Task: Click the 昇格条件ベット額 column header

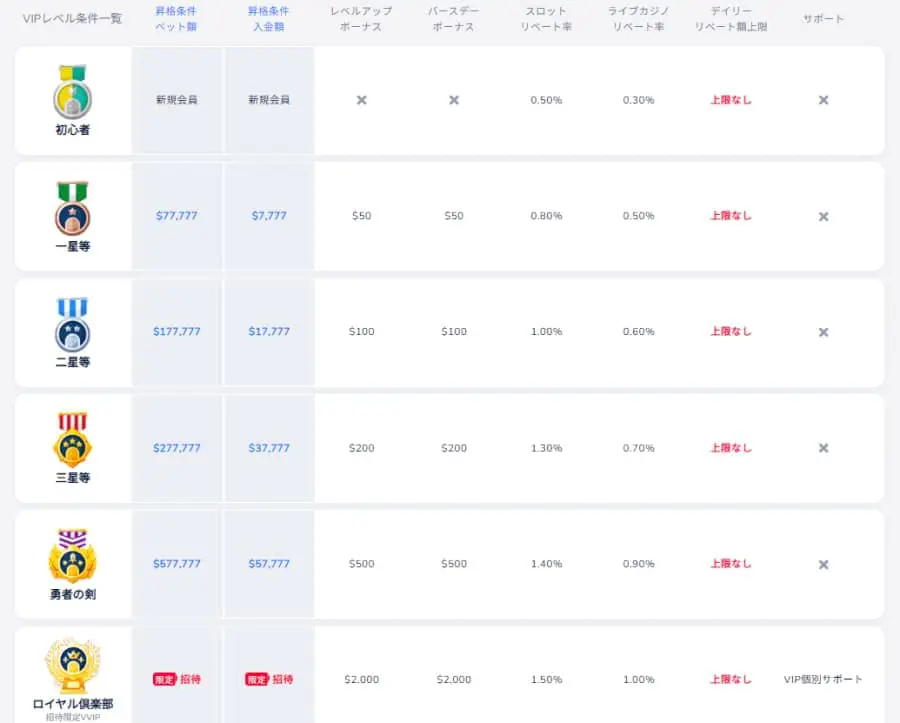Action: [x=176, y=18]
